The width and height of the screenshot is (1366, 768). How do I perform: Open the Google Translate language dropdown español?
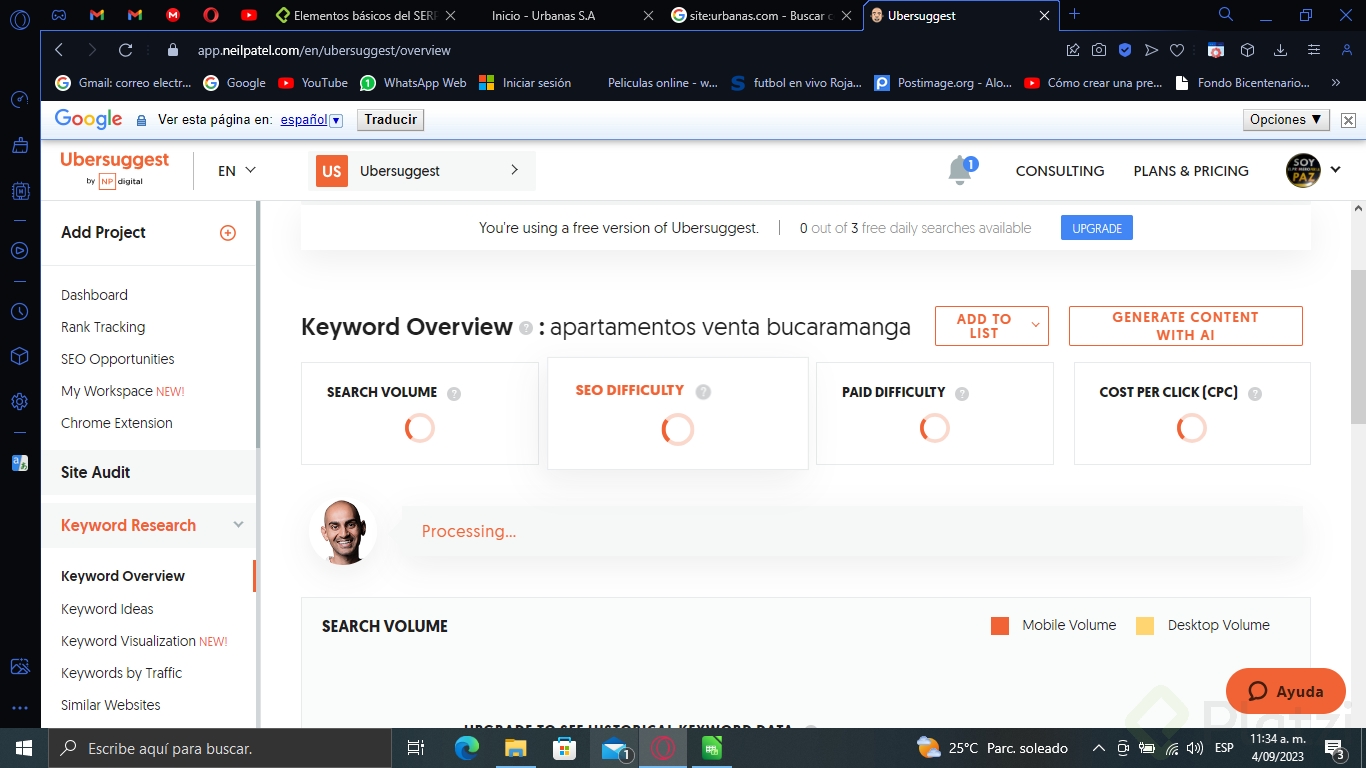[x=312, y=120]
